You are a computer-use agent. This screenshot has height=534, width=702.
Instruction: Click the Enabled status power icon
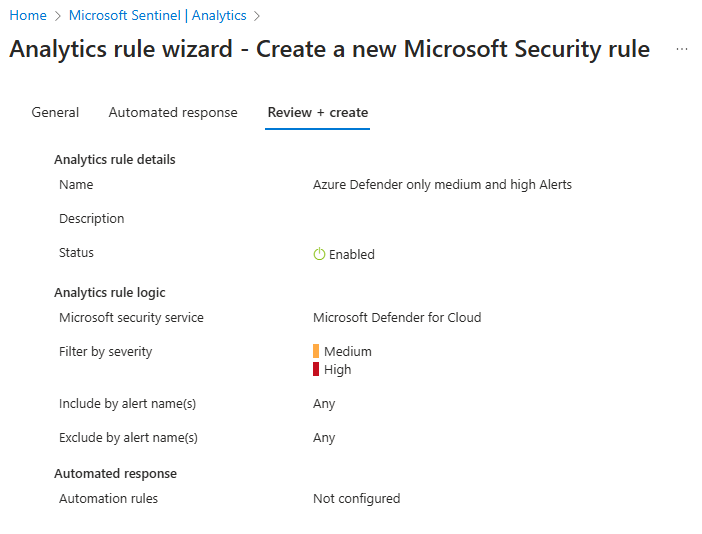tap(319, 255)
